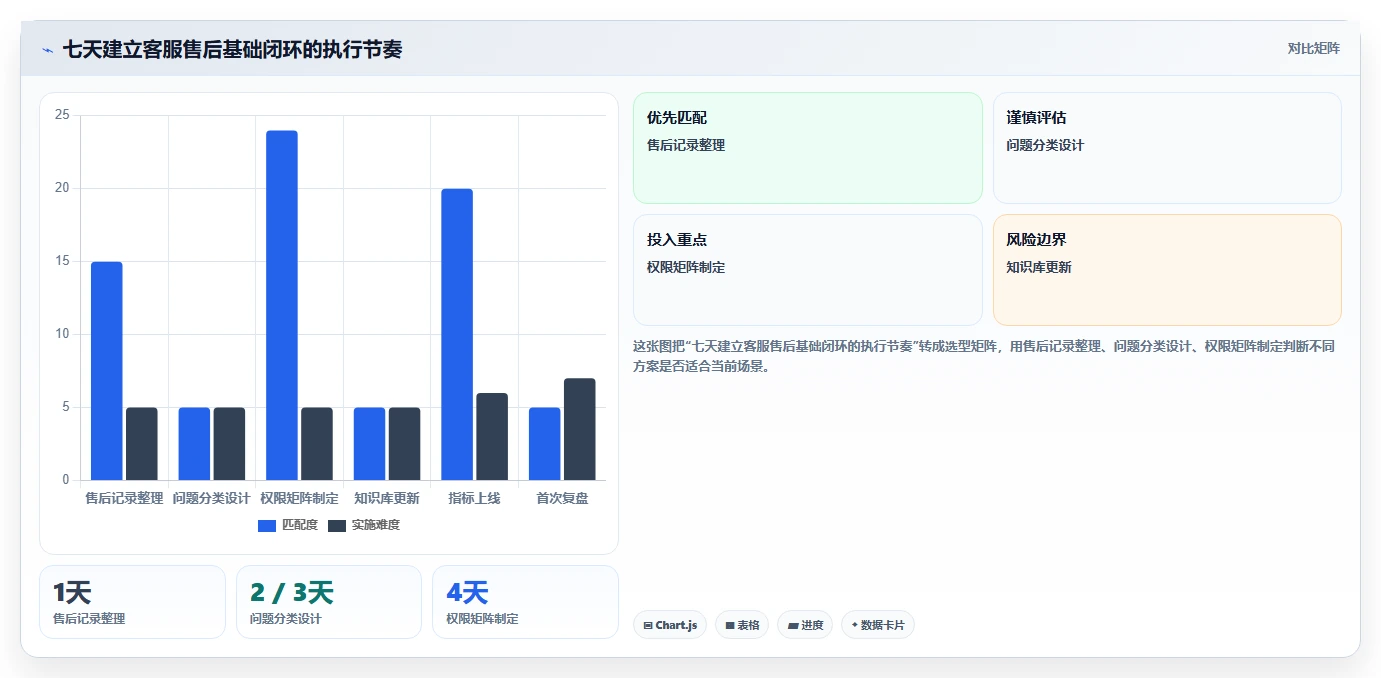The width and height of the screenshot is (1381, 678).
Task: Open the 优先匹配 green matrix card
Action: (808, 148)
